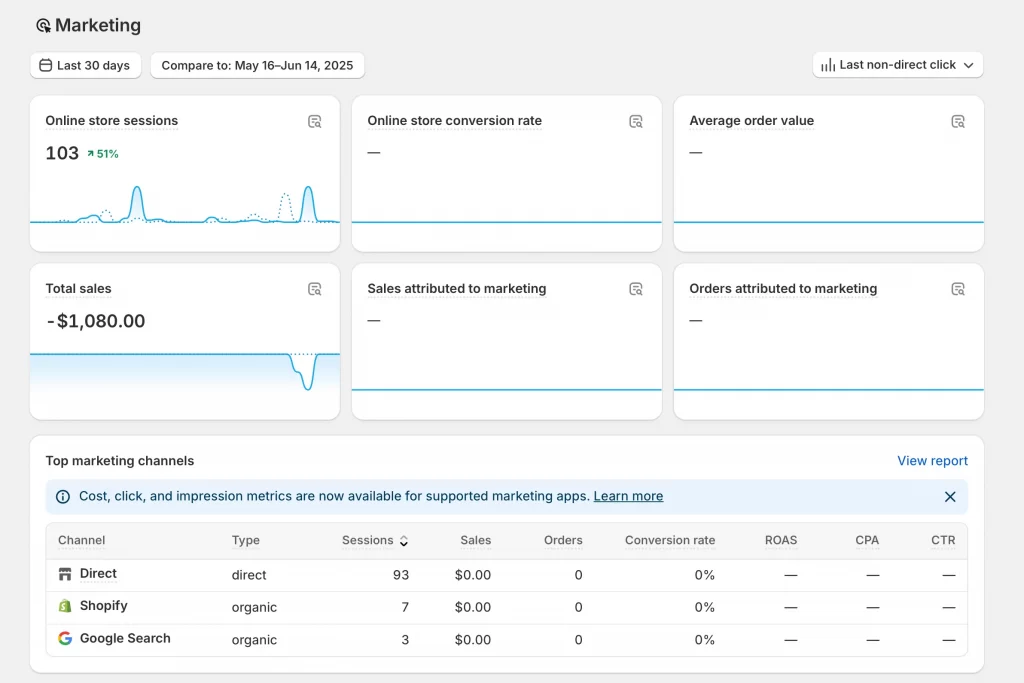The height and width of the screenshot is (683, 1024).
Task: Click the CTR column header
Action: coord(943,541)
